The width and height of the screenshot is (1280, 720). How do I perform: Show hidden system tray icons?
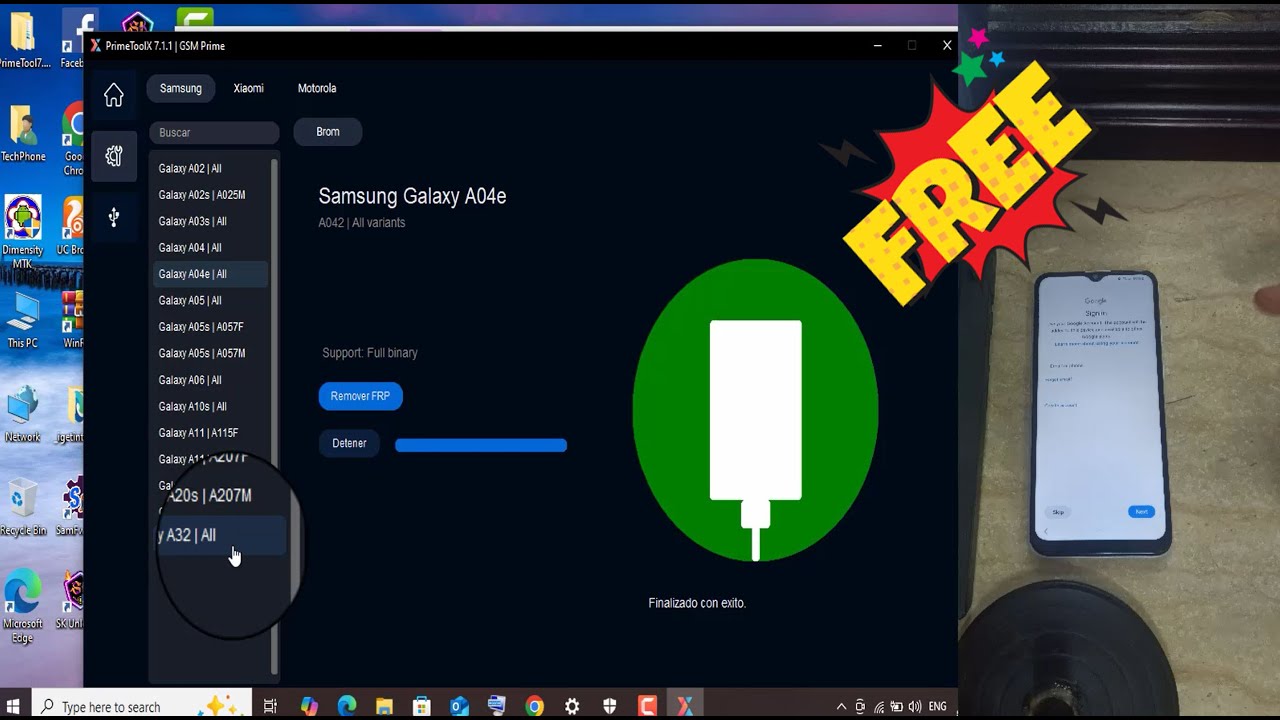pyautogui.click(x=841, y=707)
